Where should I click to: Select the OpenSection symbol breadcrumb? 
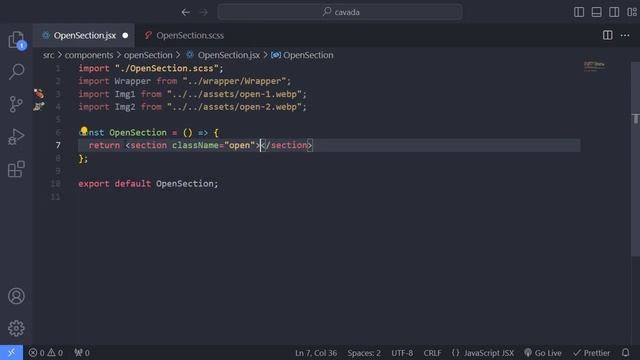pyautogui.click(x=302, y=55)
